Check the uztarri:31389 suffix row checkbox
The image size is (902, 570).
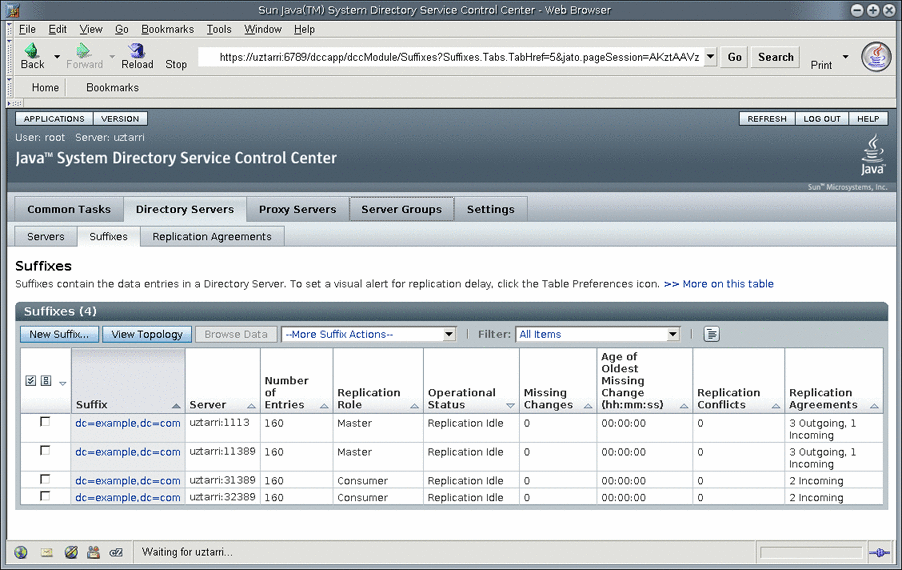tap(45, 479)
